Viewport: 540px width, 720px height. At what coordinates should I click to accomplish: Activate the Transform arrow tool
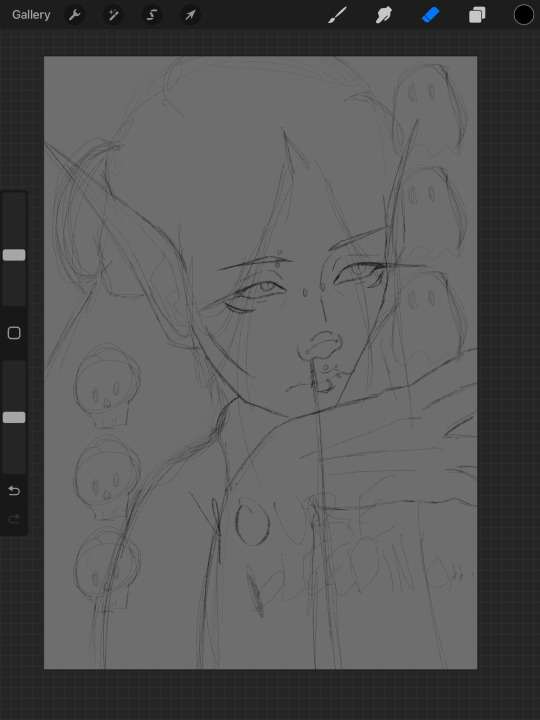[190, 15]
